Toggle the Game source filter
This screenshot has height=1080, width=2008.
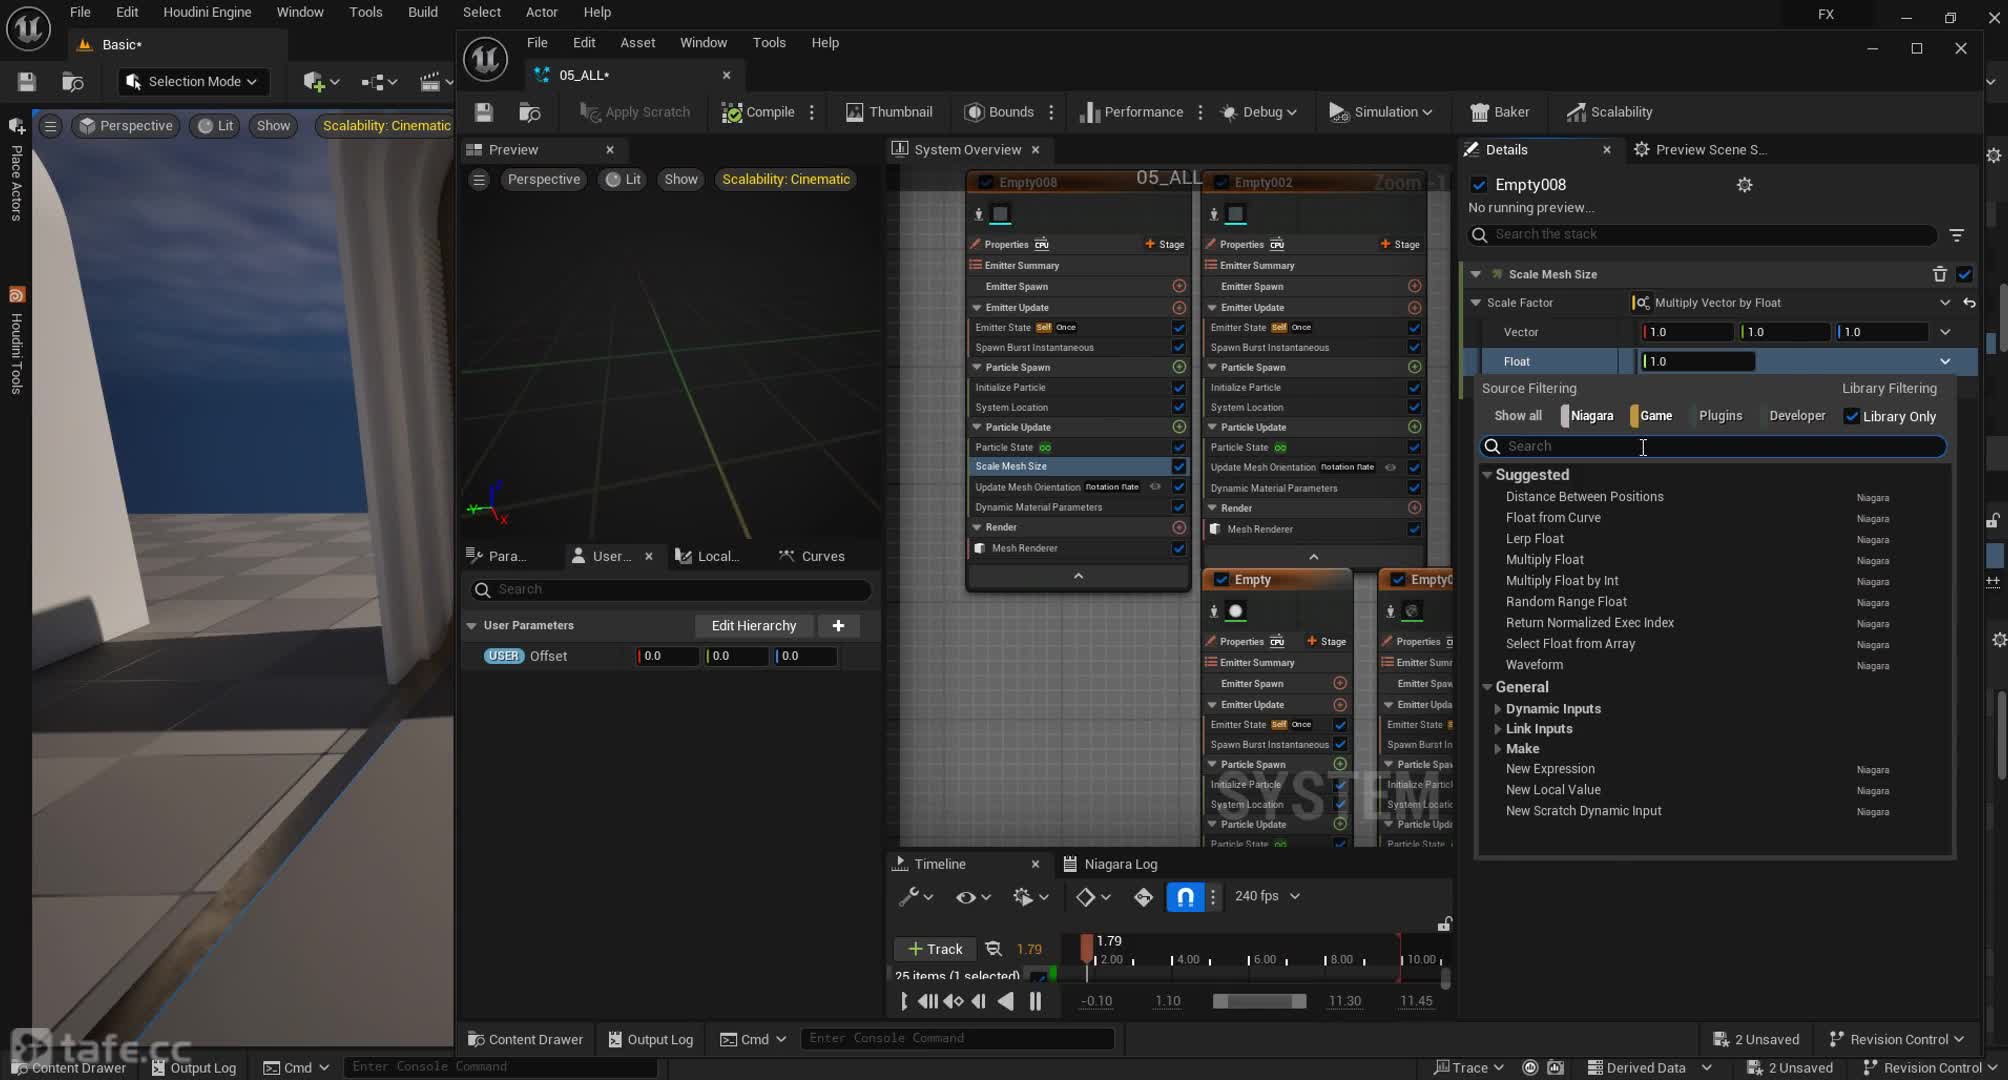[1653, 416]
